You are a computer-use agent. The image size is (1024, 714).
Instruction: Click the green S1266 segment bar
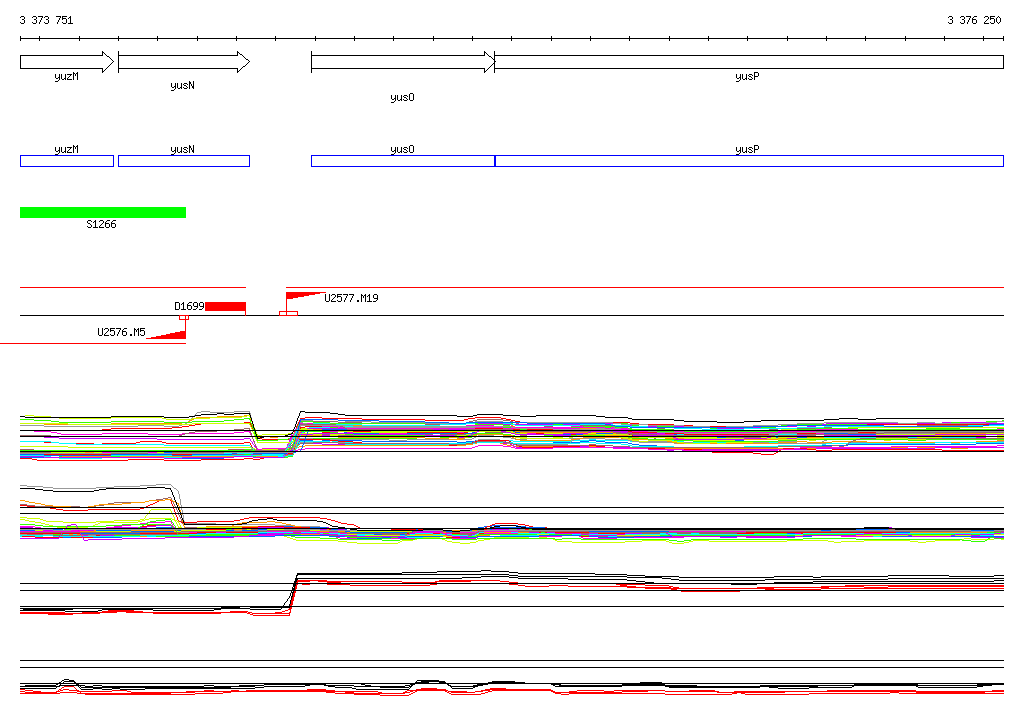coord(103,212)
